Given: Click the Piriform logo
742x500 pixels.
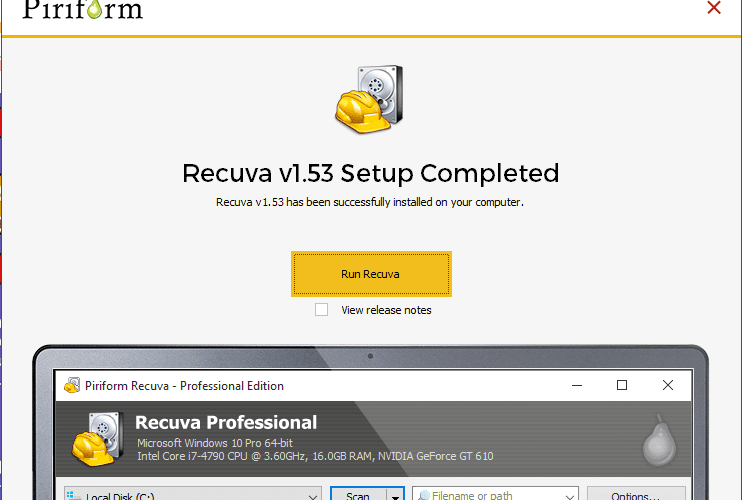Looking at the screenshot, I should tap(82, 9).
